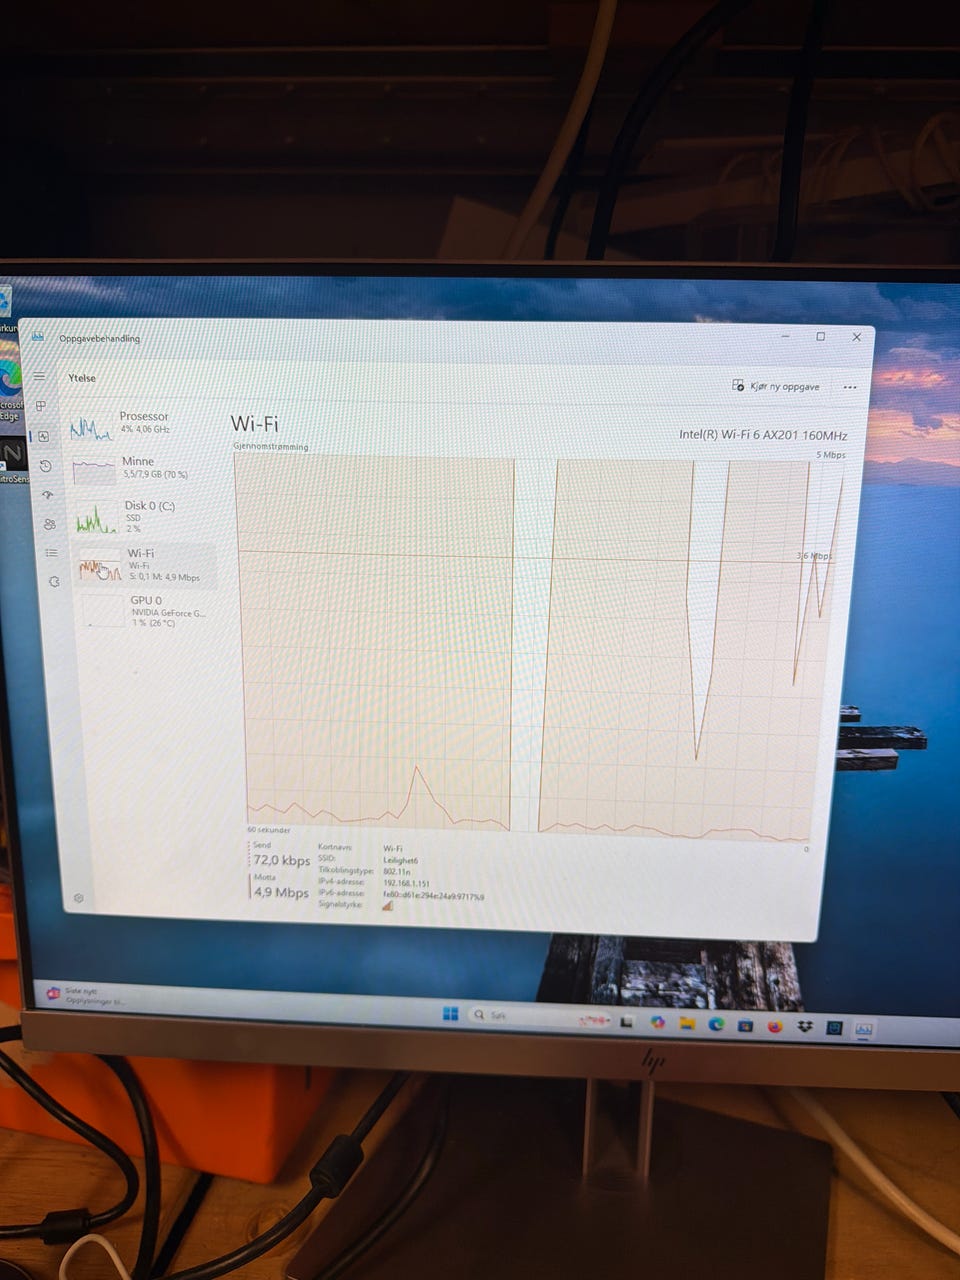Open the Details list icon
The image size is (960, 1280).
52,553
